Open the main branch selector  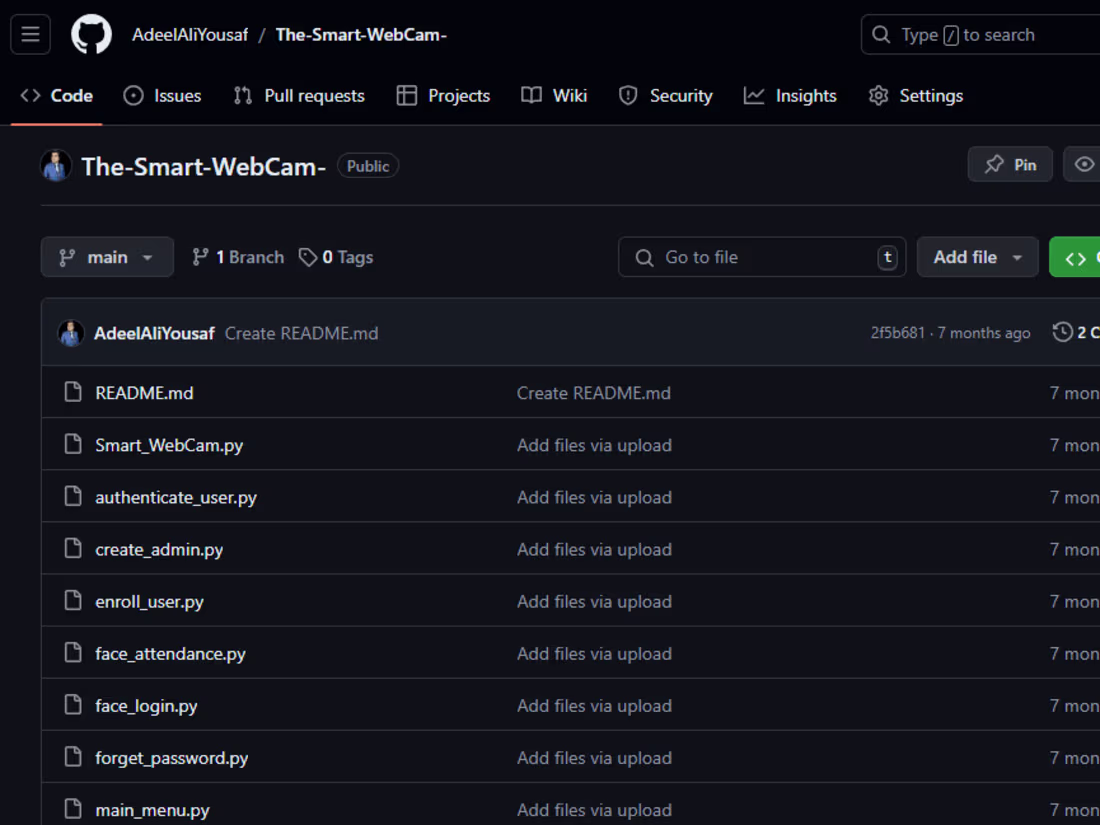(x=107, y=256)
